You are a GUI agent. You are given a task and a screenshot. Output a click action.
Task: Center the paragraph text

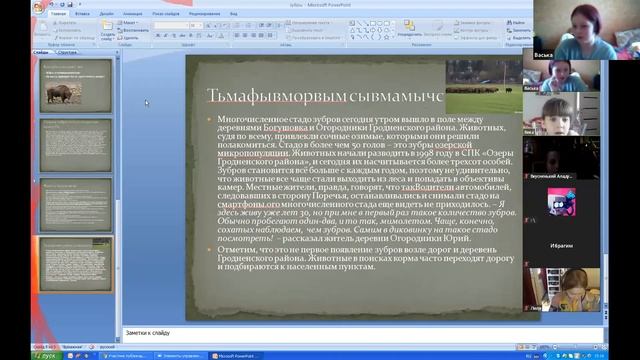pyautogui.click(x=245, y=36)
